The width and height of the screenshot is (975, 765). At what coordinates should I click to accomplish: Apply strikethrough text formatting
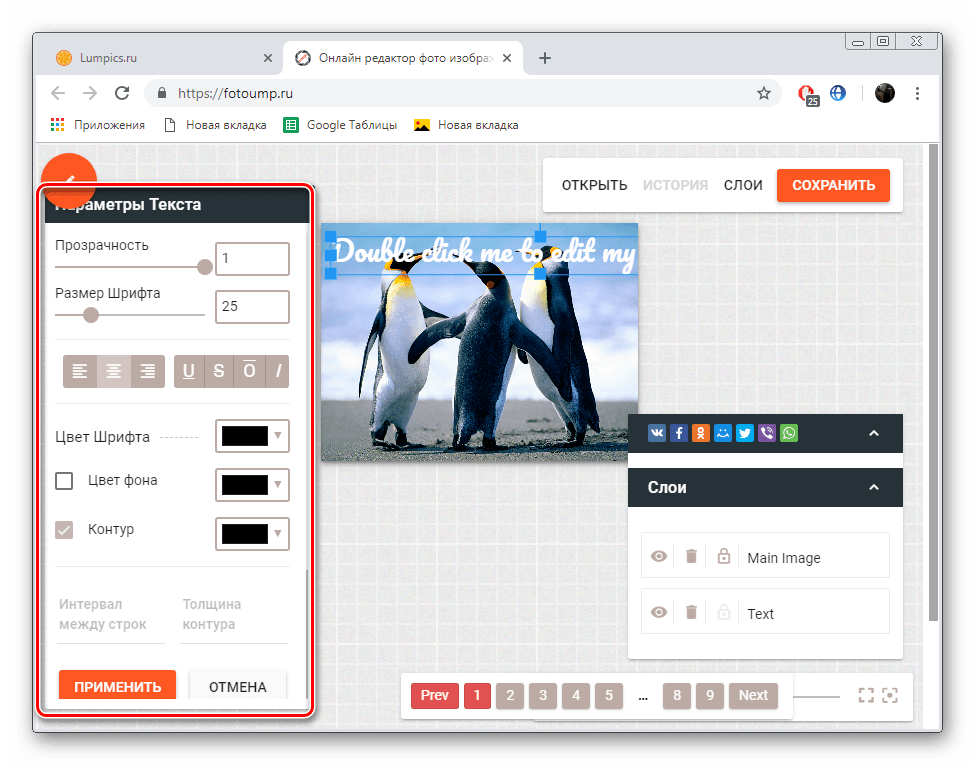coord(218,371)
